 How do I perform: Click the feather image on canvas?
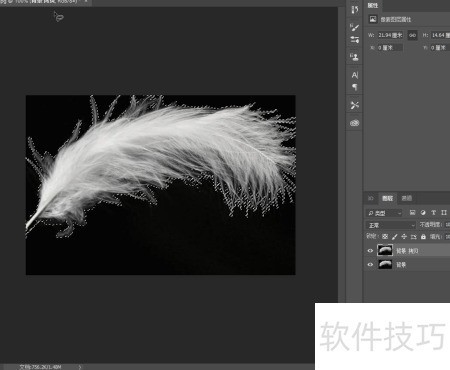tap(161, 185)
